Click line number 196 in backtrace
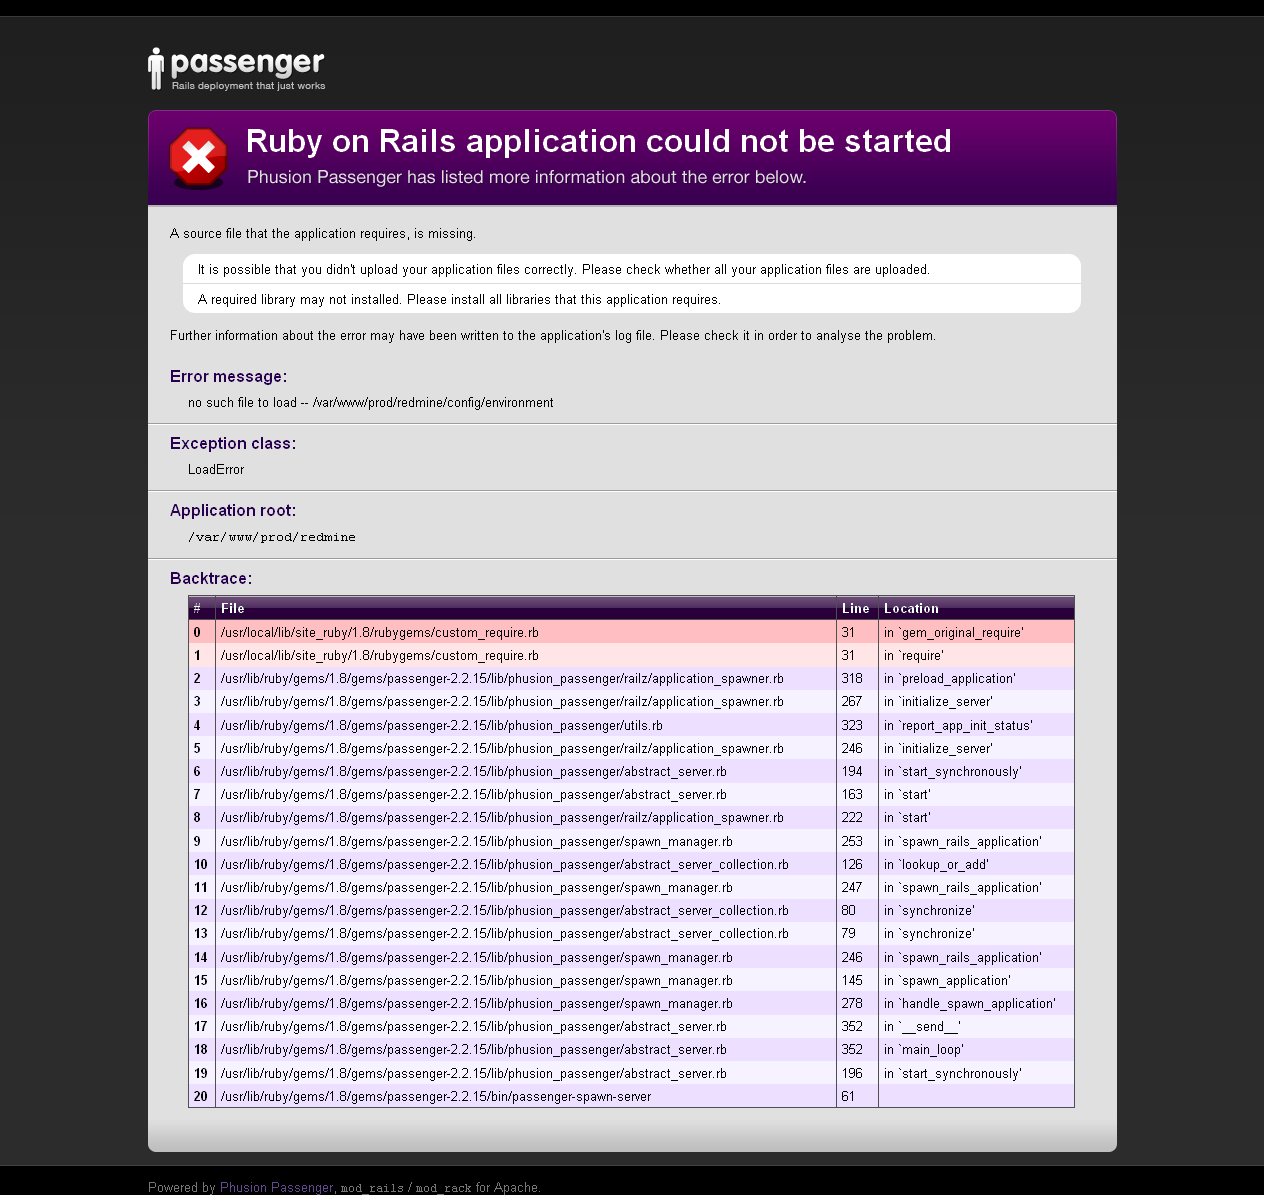Image resolution: width=1264 pixels, height=1195 pixels. (851, 1073)
